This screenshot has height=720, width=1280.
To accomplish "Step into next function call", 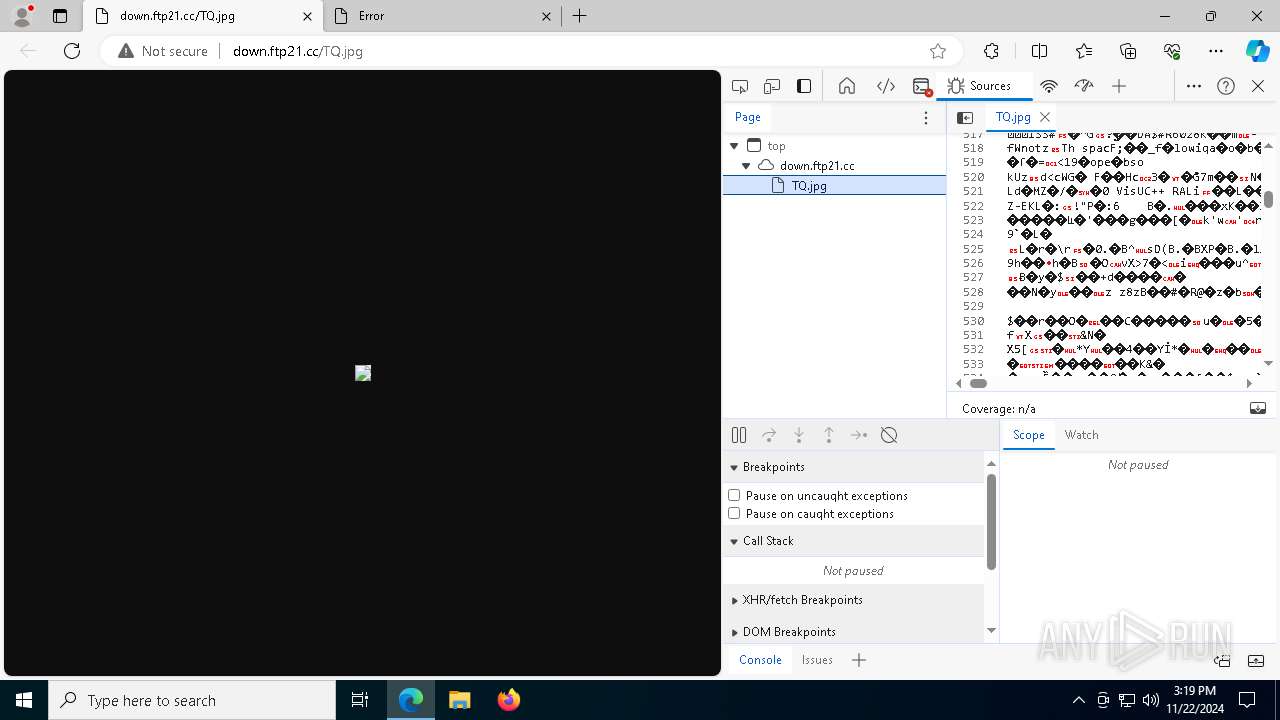I will 799,435.
